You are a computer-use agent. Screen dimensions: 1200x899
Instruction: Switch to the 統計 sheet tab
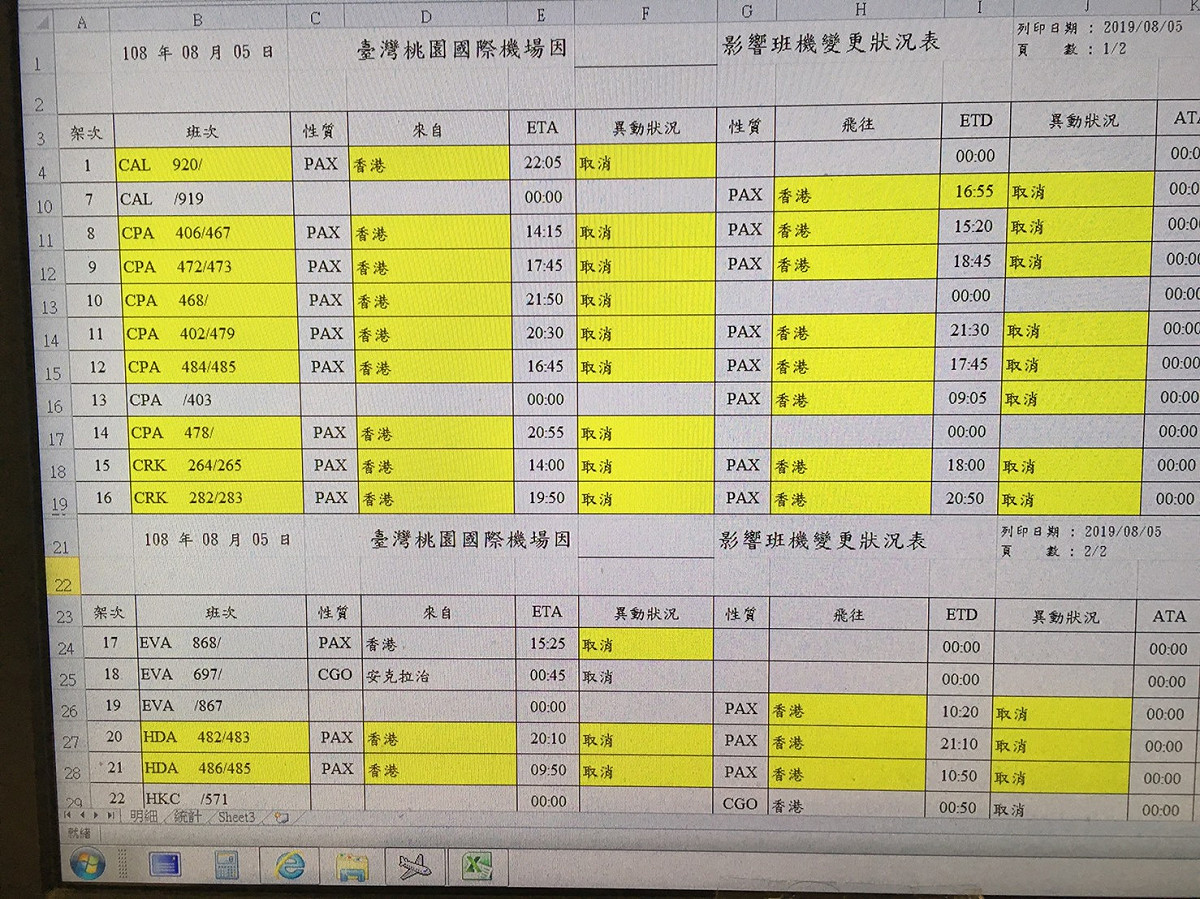click(187, 816)
